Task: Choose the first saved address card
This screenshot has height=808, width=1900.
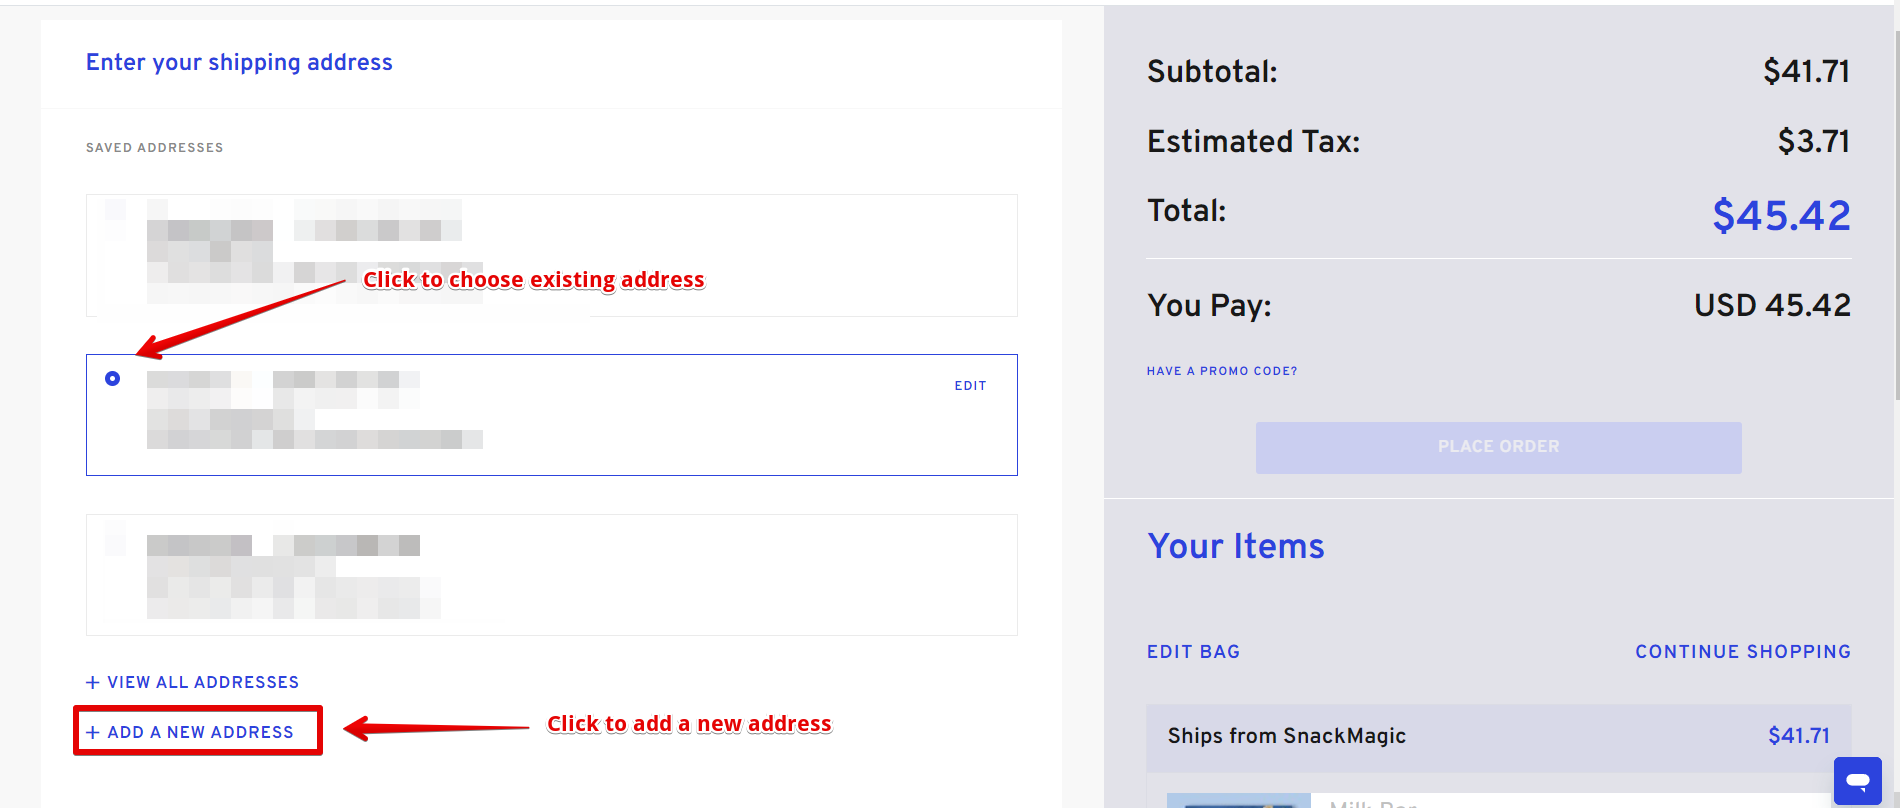Action: click(x=552, y=255)
